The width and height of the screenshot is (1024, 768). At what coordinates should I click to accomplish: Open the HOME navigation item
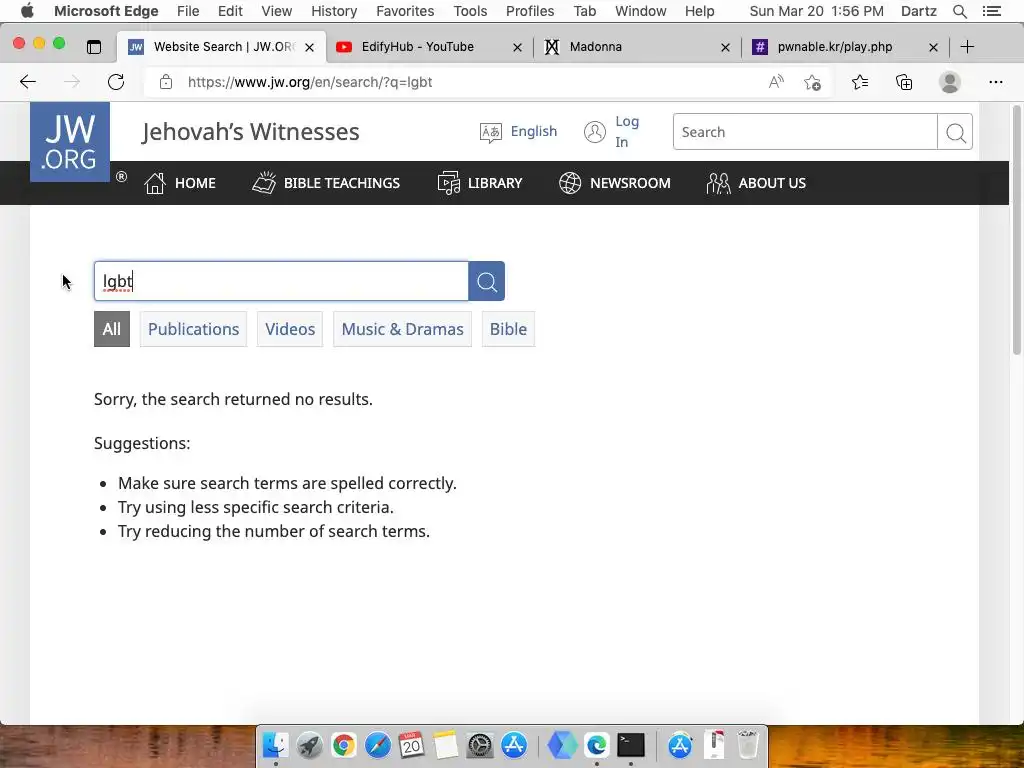pyautogui.click(x=180, y=184)
